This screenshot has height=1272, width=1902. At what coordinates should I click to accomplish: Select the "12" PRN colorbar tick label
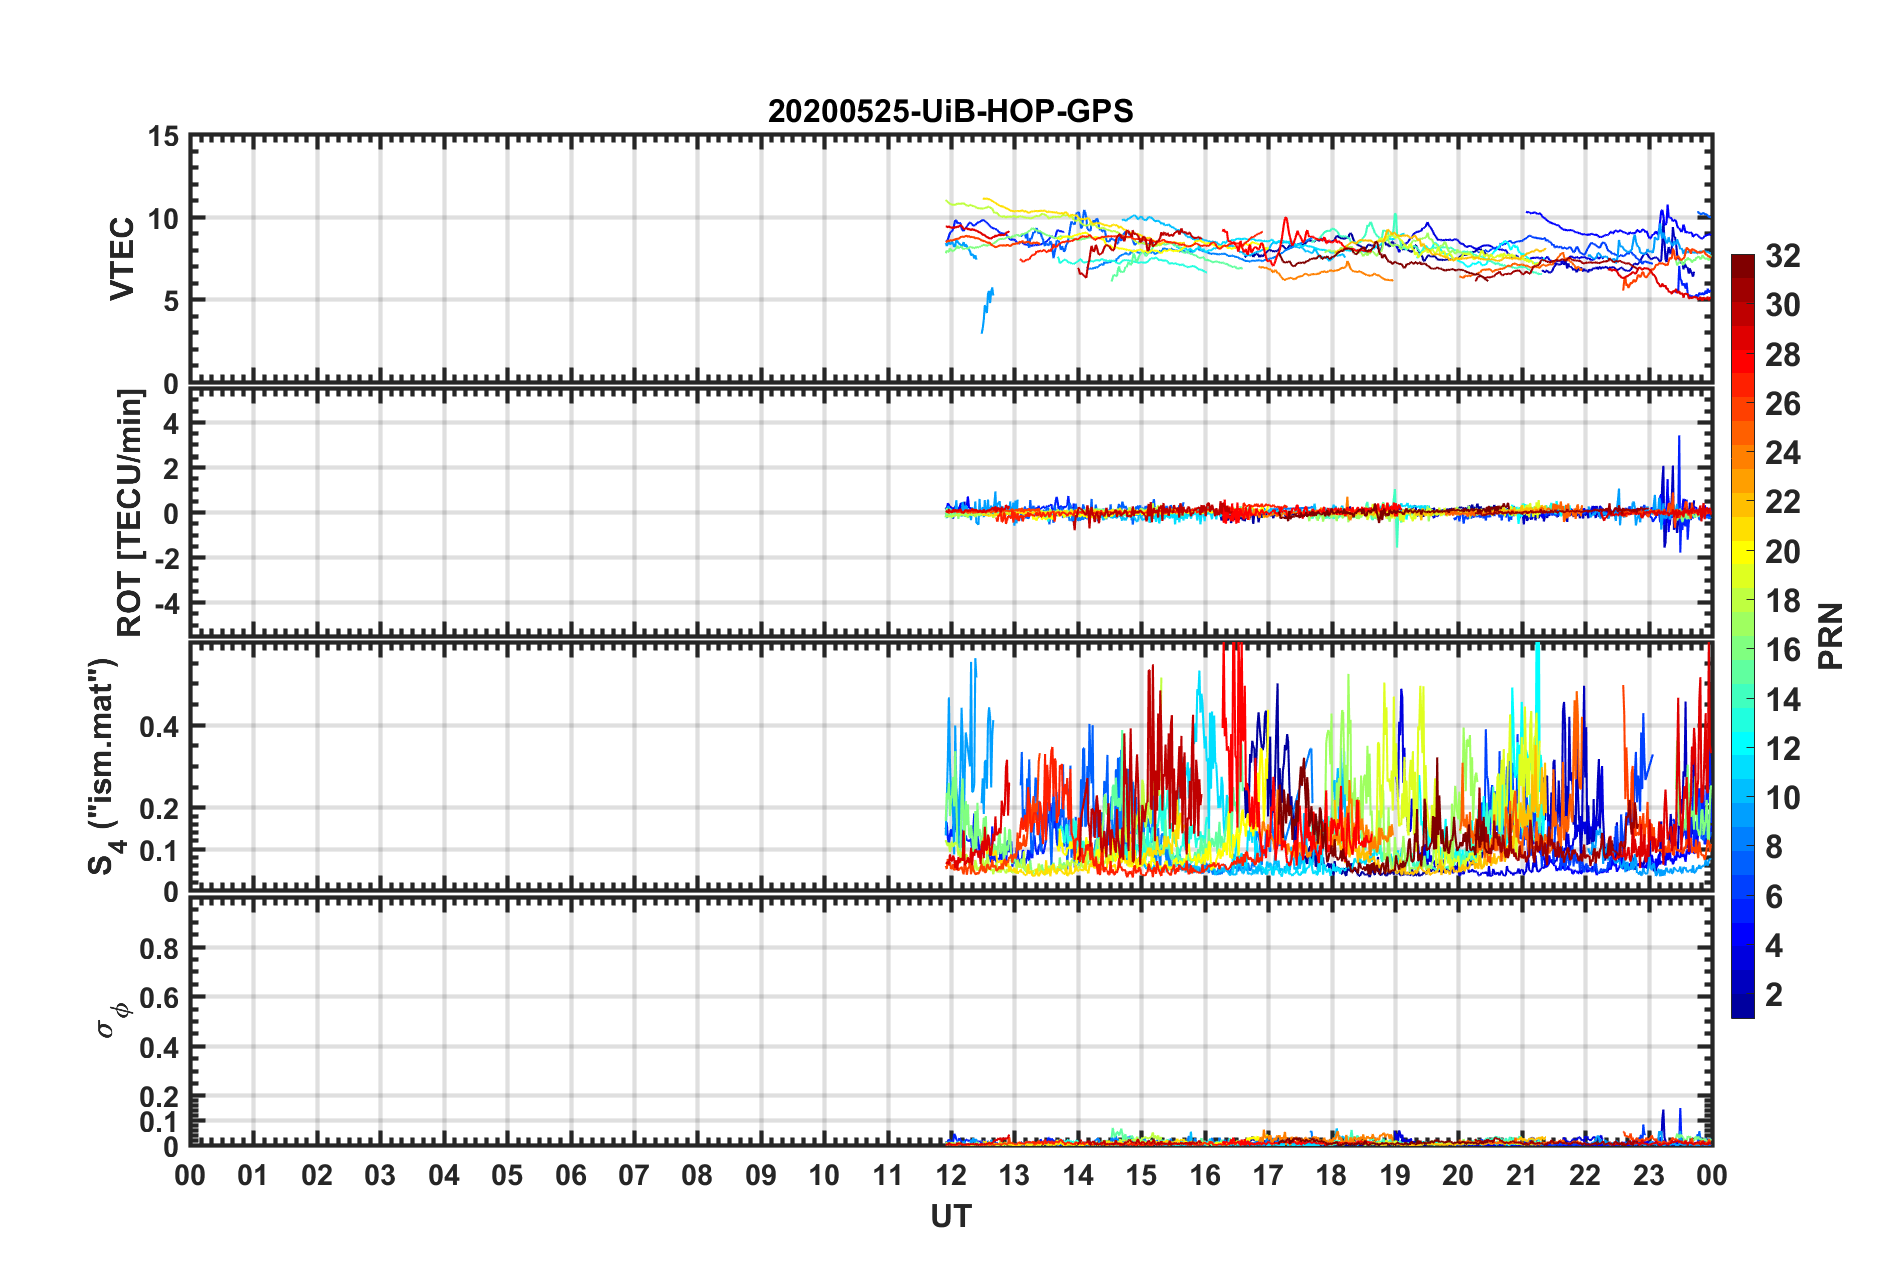[1782, 749]
